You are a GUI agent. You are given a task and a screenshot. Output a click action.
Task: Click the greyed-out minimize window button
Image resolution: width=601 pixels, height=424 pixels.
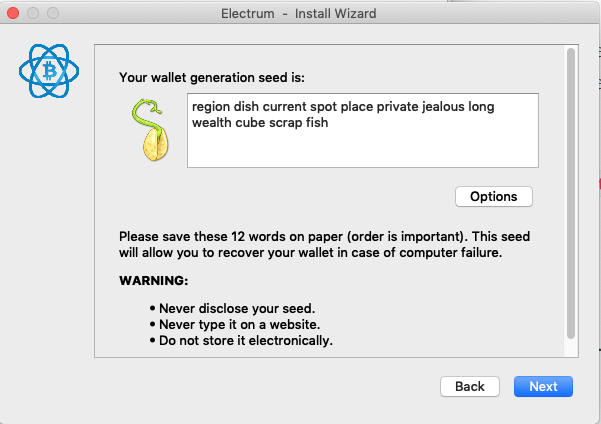33,13
